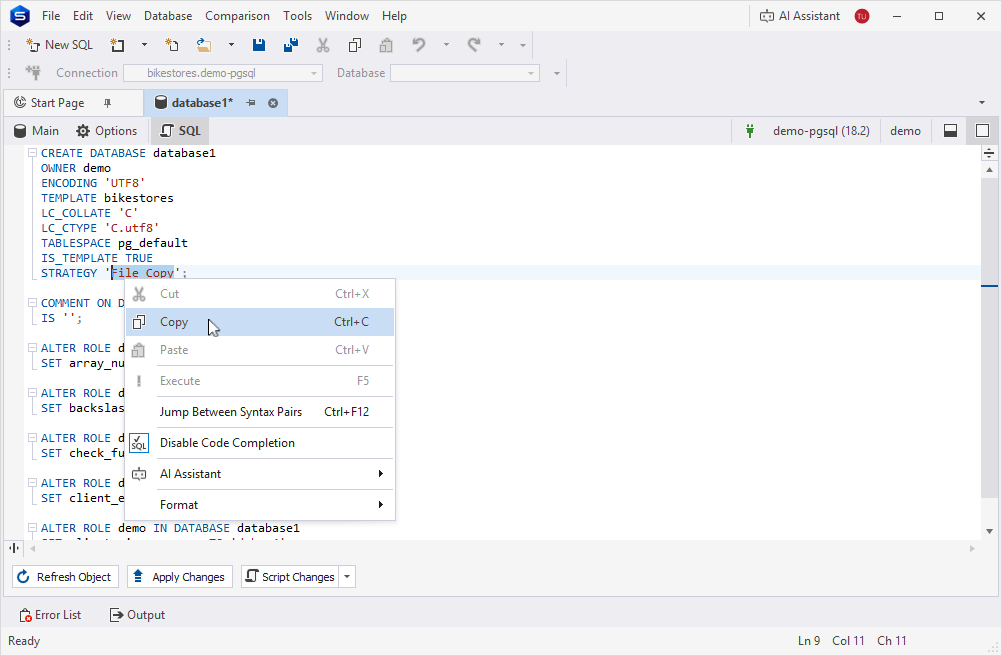Click the horizontal split view icon
The image size is (1002, 656).
click(14, 548)
